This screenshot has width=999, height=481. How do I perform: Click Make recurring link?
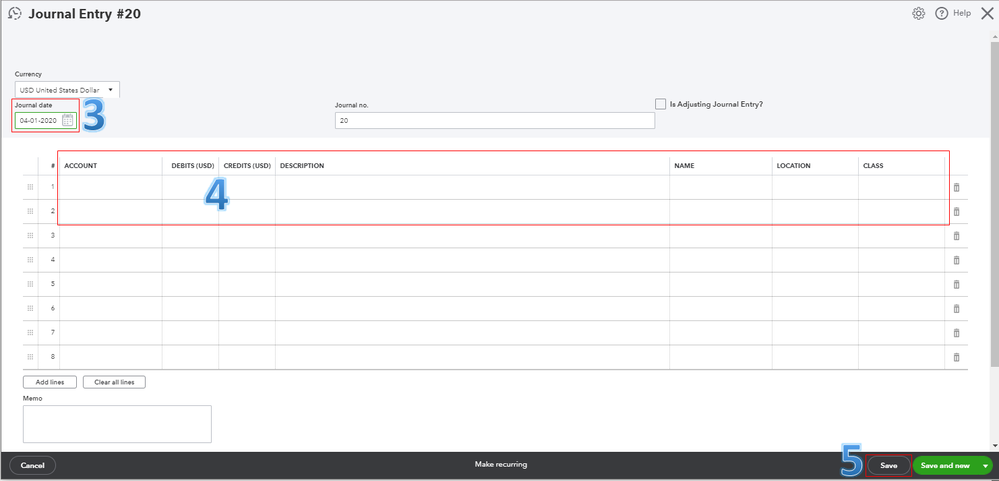pyautogui.click(x=501, y=464)
